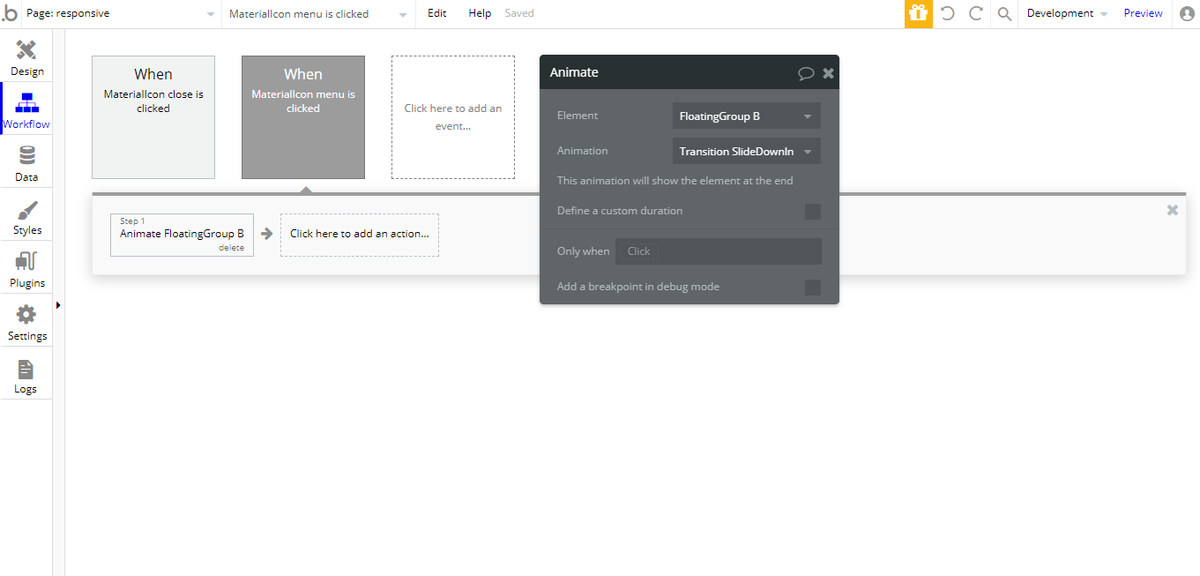Redo the last change
The width and height of the screenshot is (1200, 576).
pos(976,13)
